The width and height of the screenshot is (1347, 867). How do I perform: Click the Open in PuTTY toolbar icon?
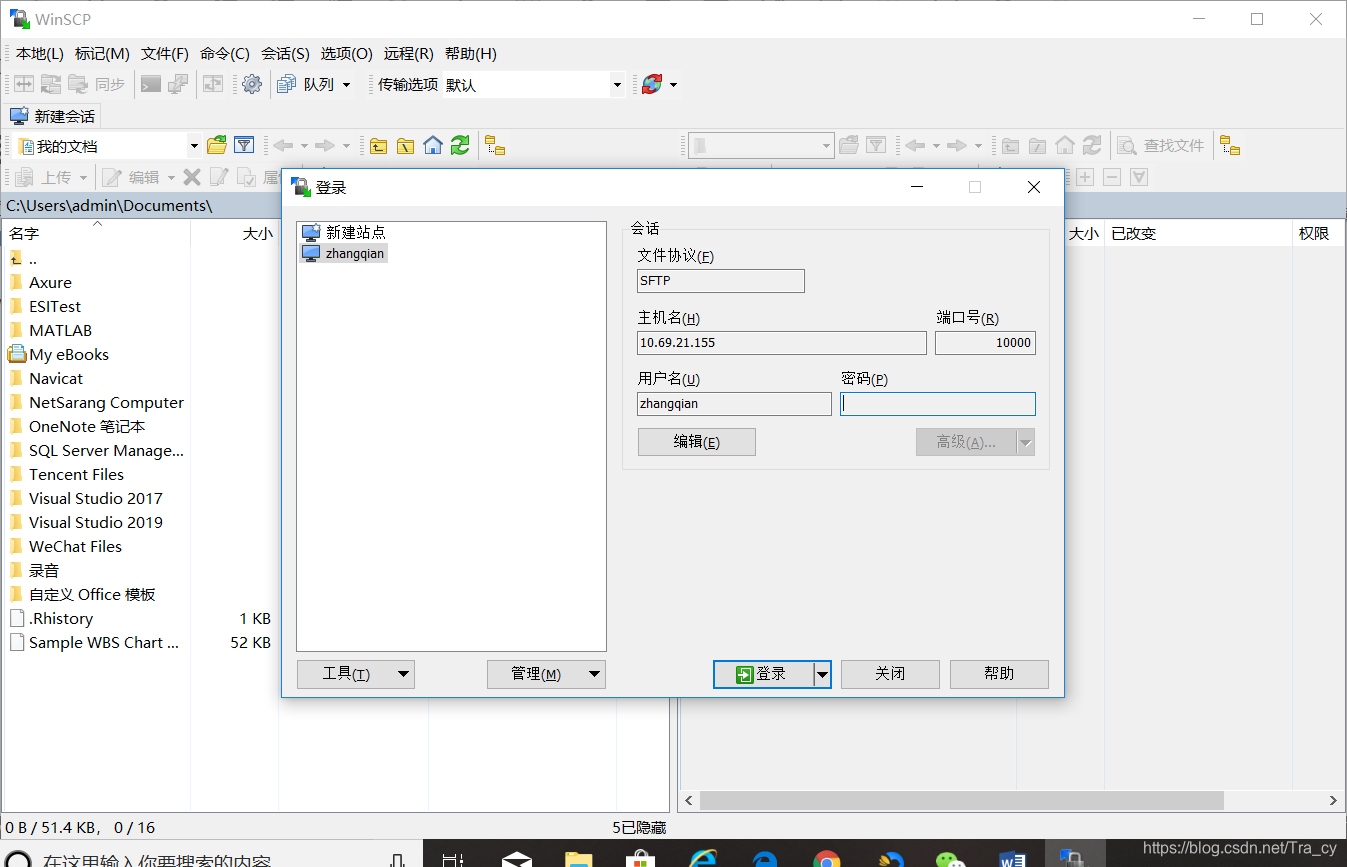coord(178,85)
